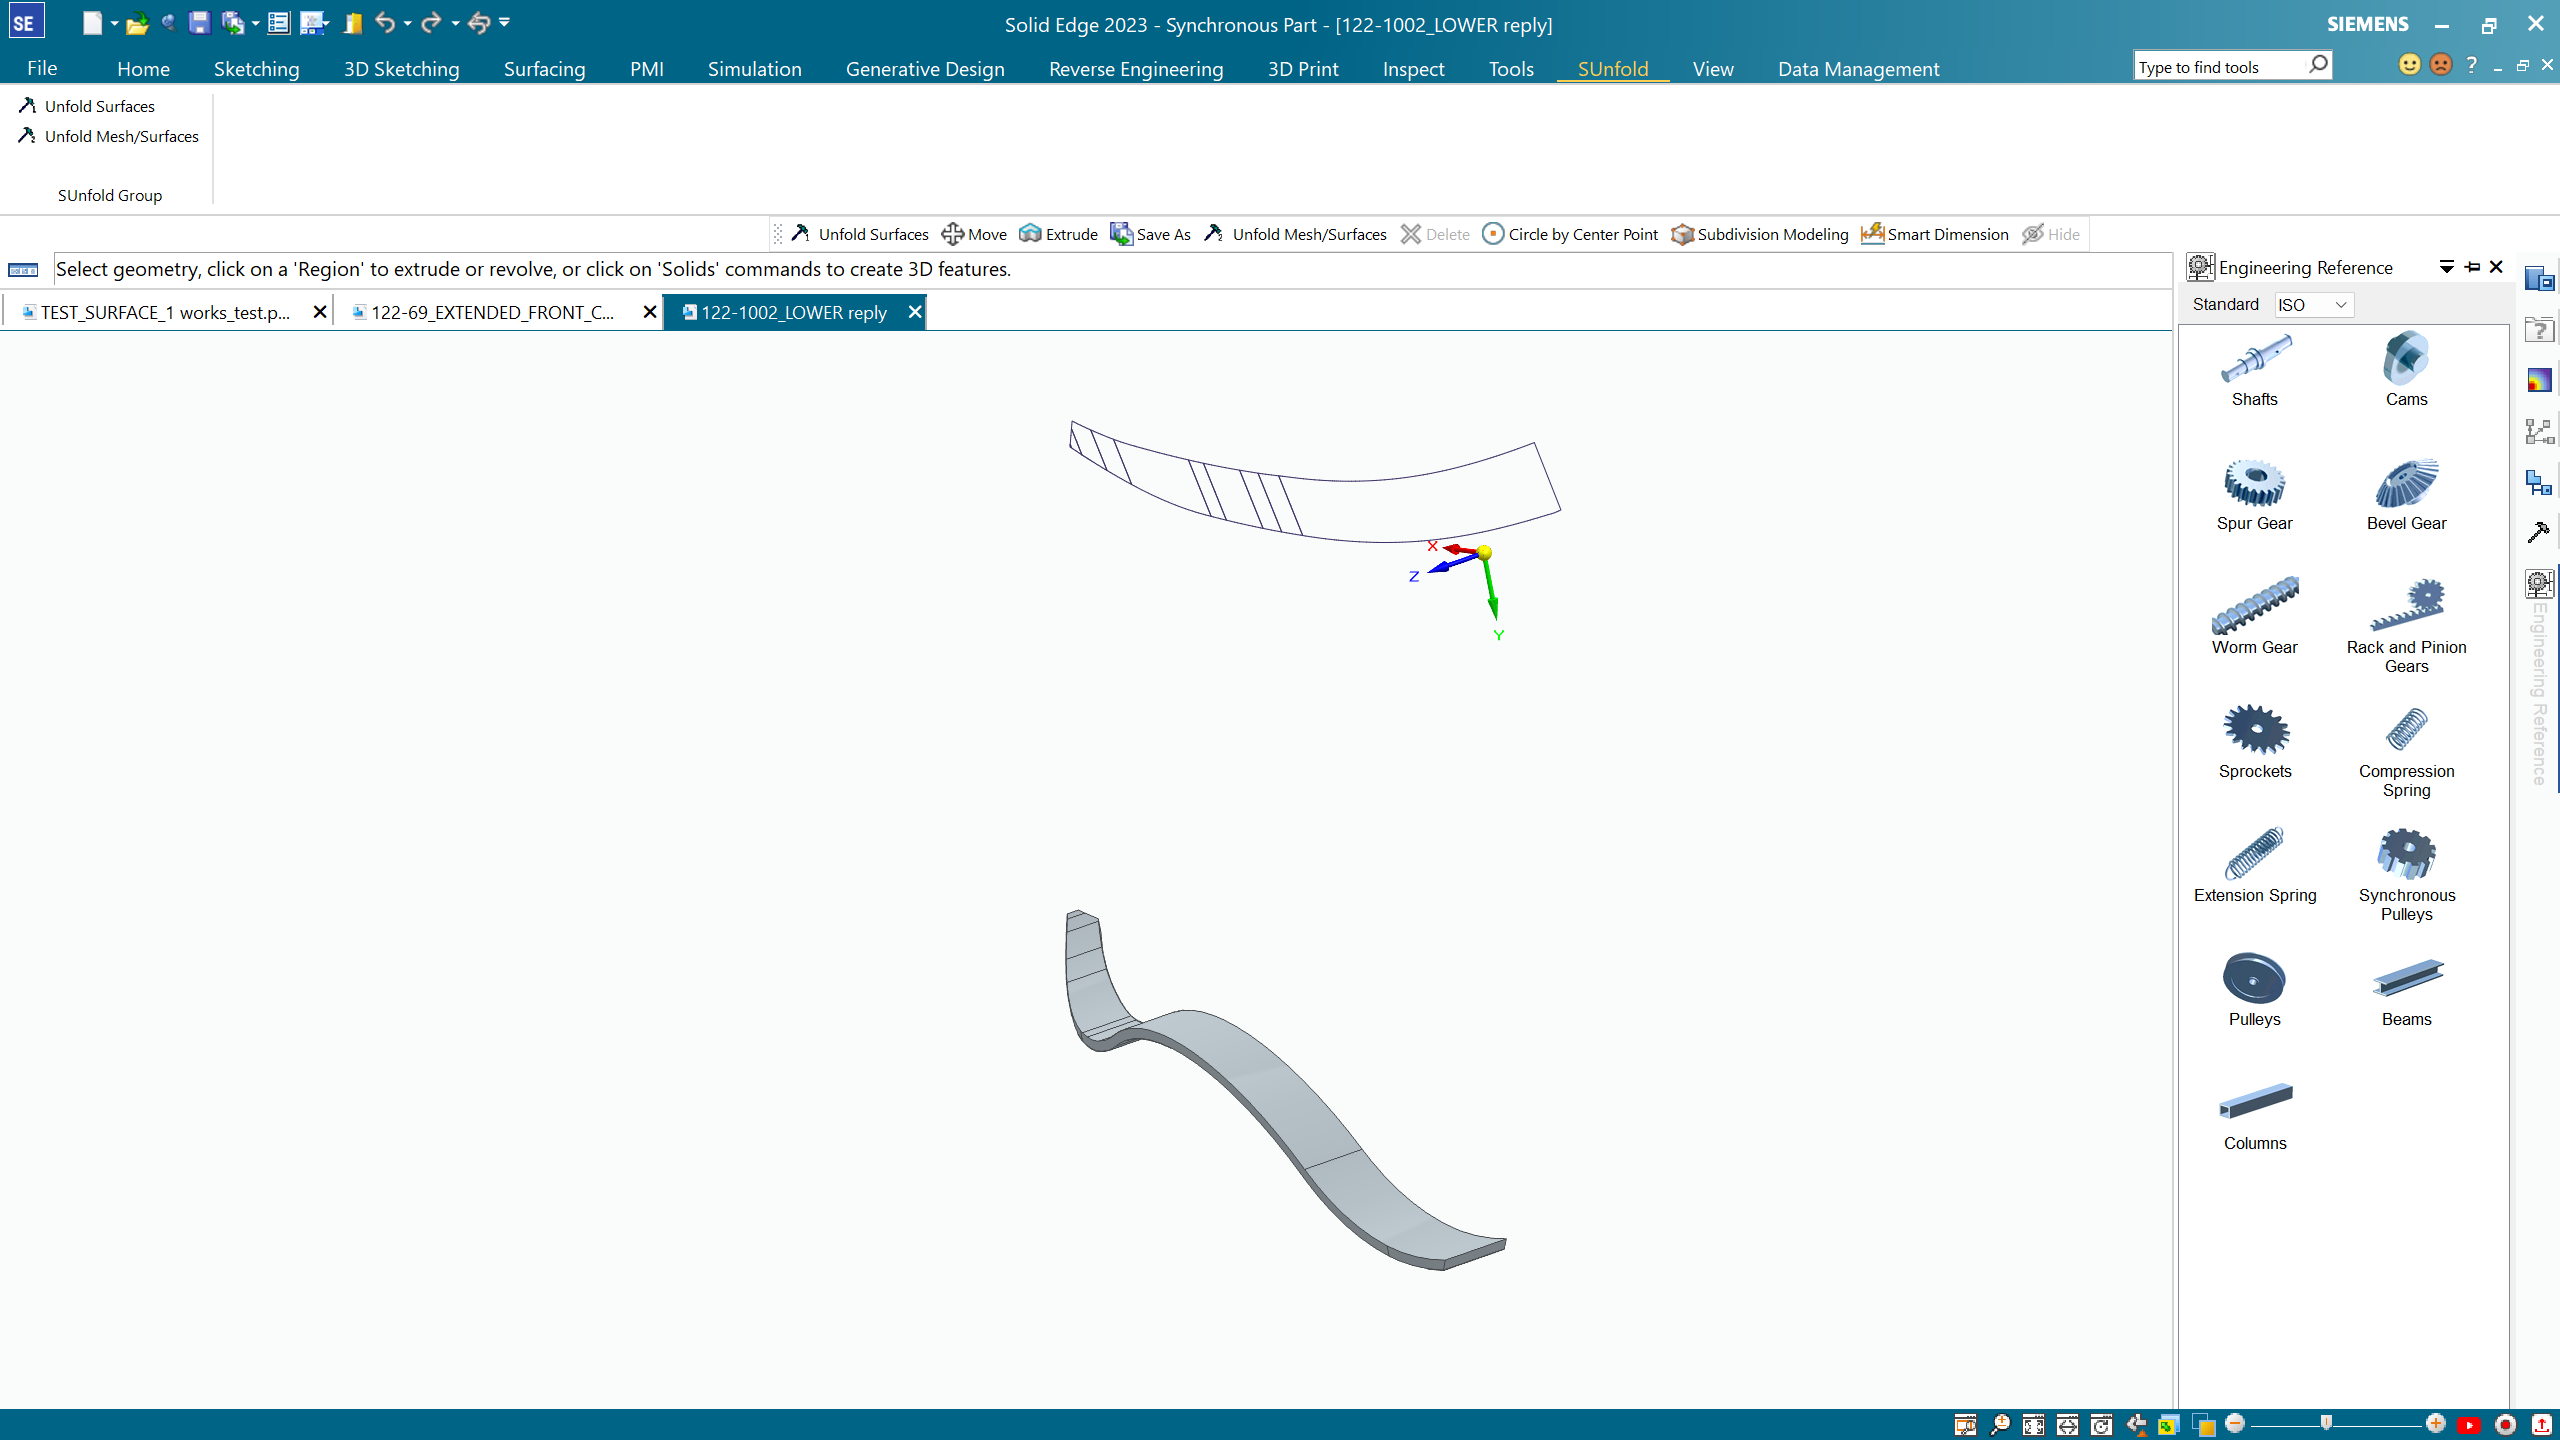Click the happy smiley feedback icon
Image resolution: width=2560 pixels, height=1440 pixels.
pyautogui.click(x=2410, y=65)
